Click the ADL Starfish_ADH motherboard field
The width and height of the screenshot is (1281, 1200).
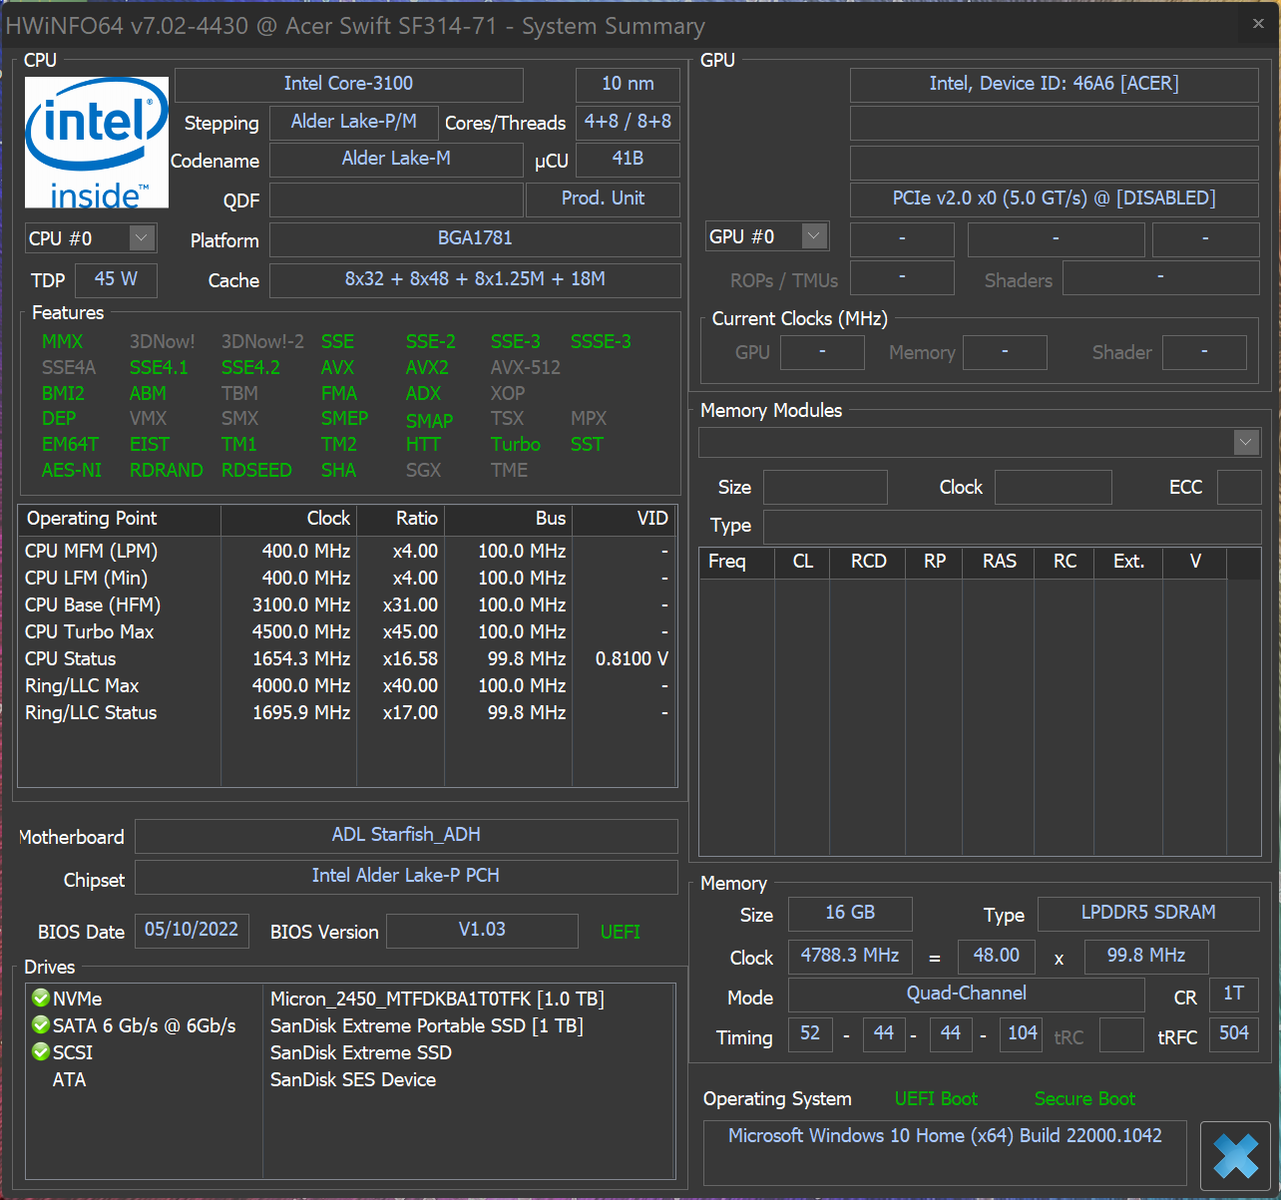coord(406,835)
